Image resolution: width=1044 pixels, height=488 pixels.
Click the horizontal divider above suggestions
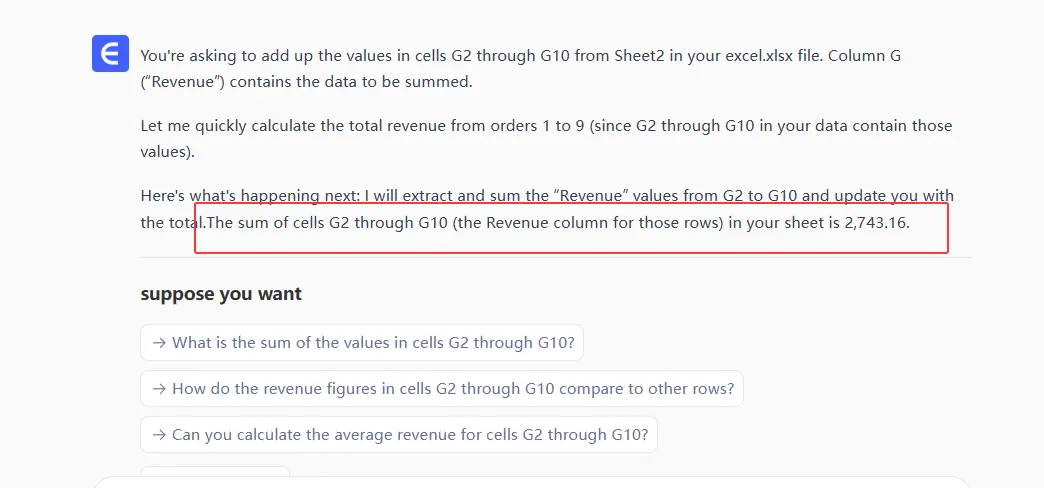556,258
